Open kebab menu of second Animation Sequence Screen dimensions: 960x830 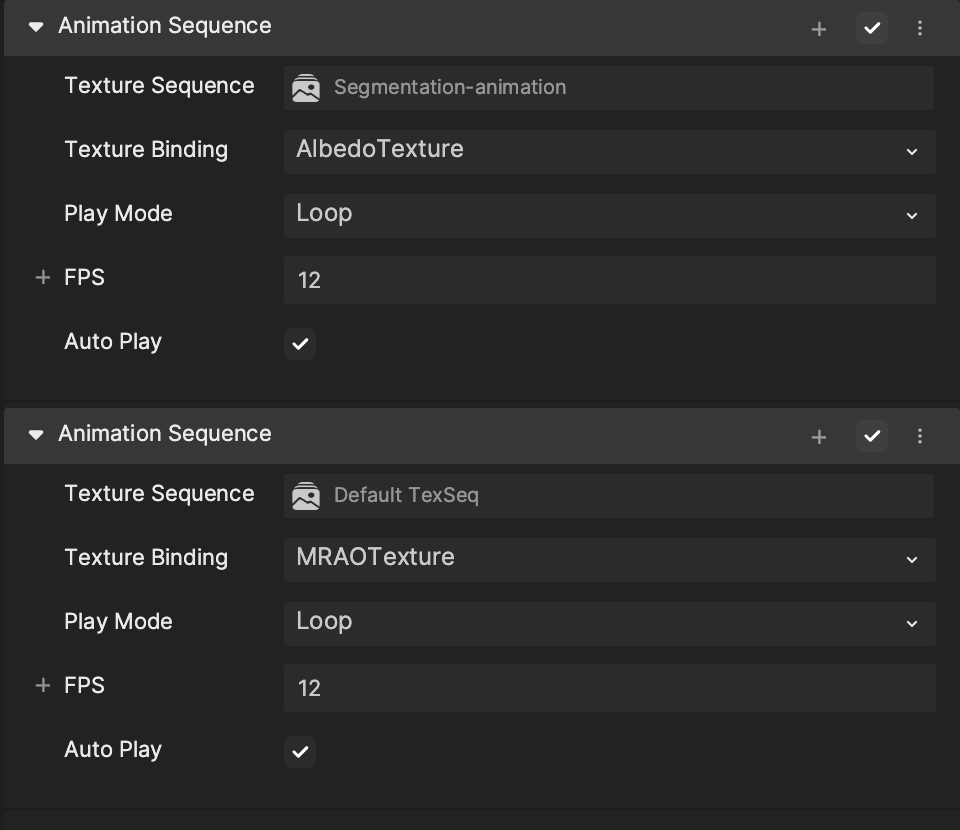click(x=920, y=437)
